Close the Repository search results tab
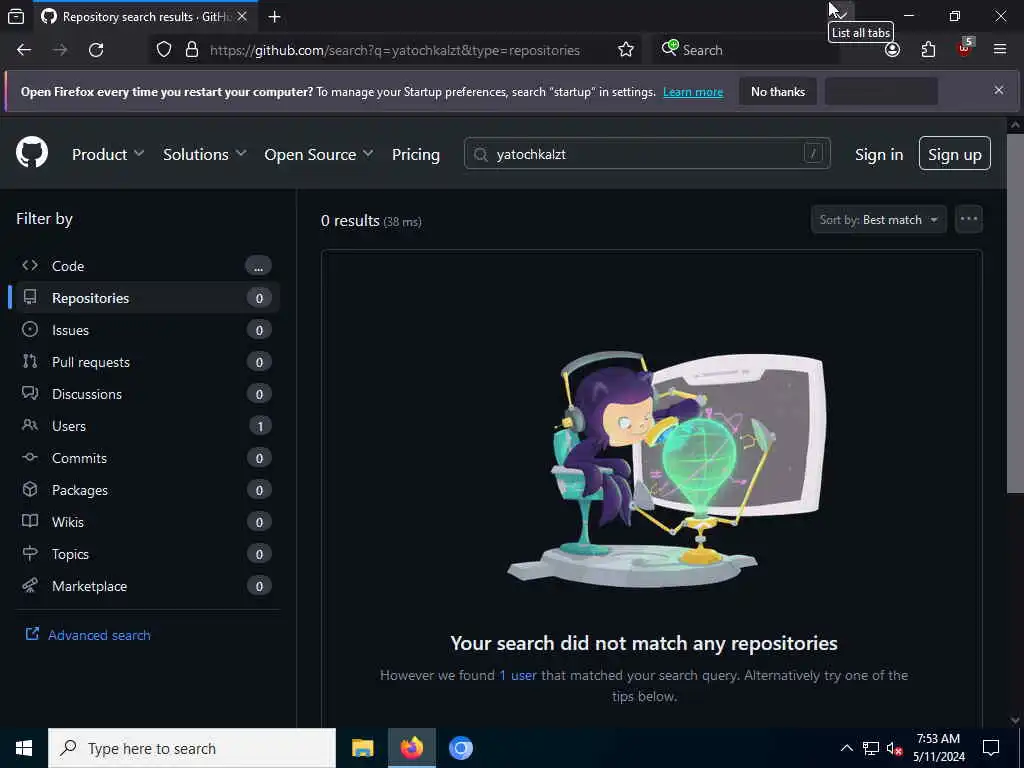 point(242,16)
